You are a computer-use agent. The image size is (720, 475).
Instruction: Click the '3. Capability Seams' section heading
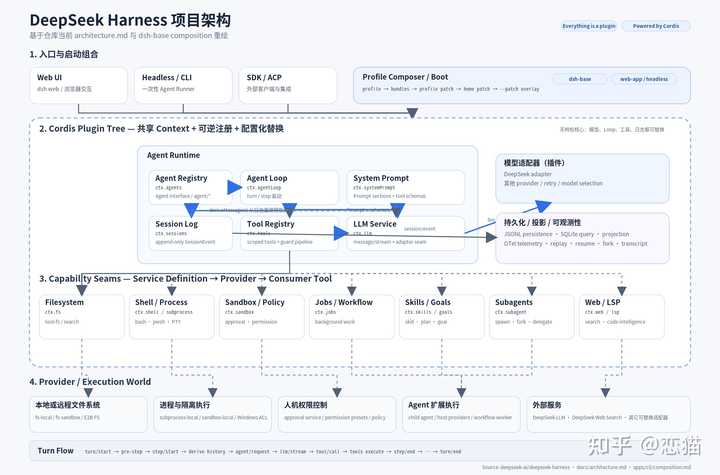[x=185, y=279]
